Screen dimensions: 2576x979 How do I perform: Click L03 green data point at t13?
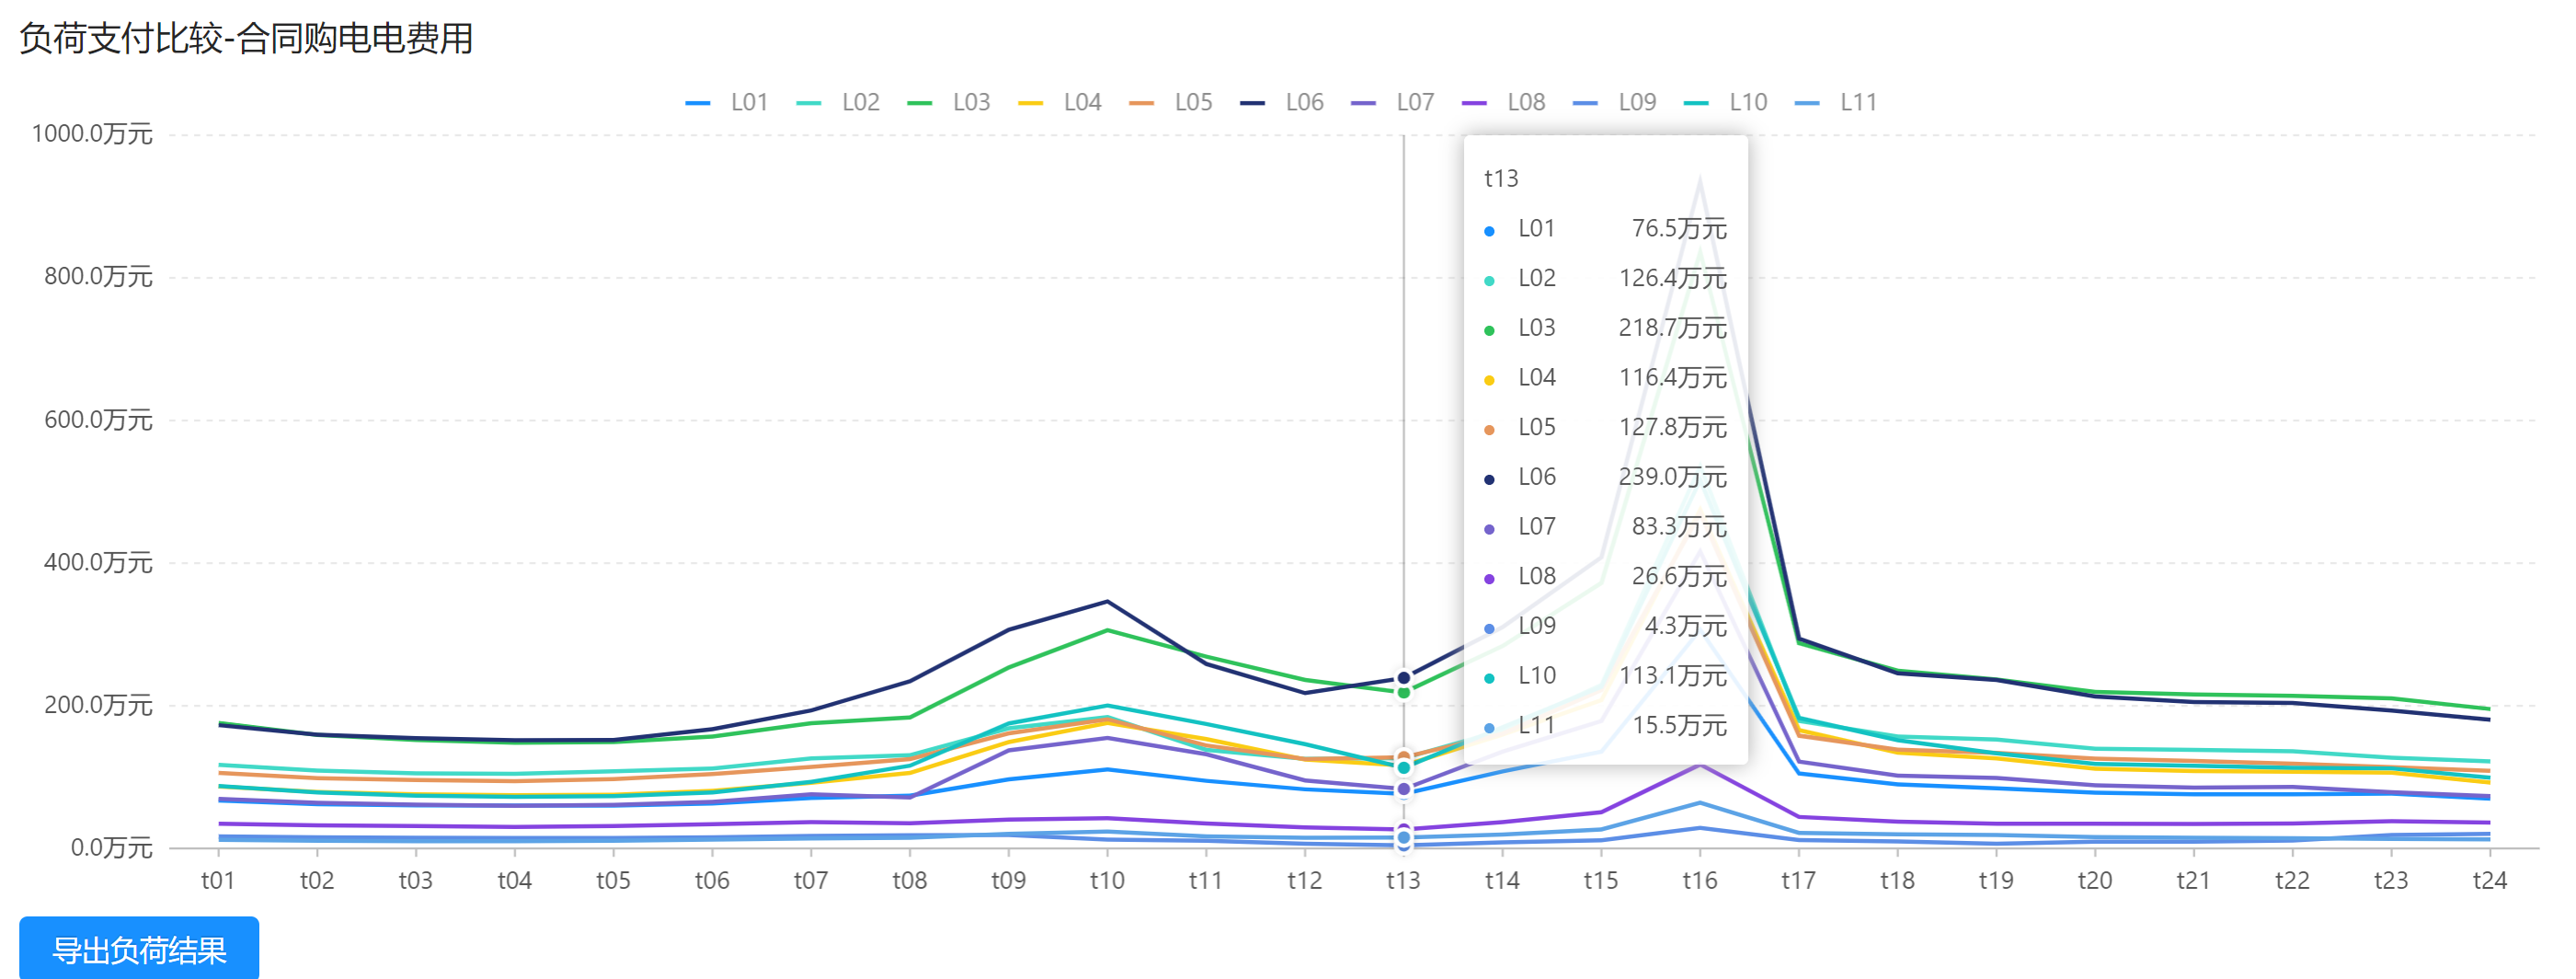[x=1404, y=692]
